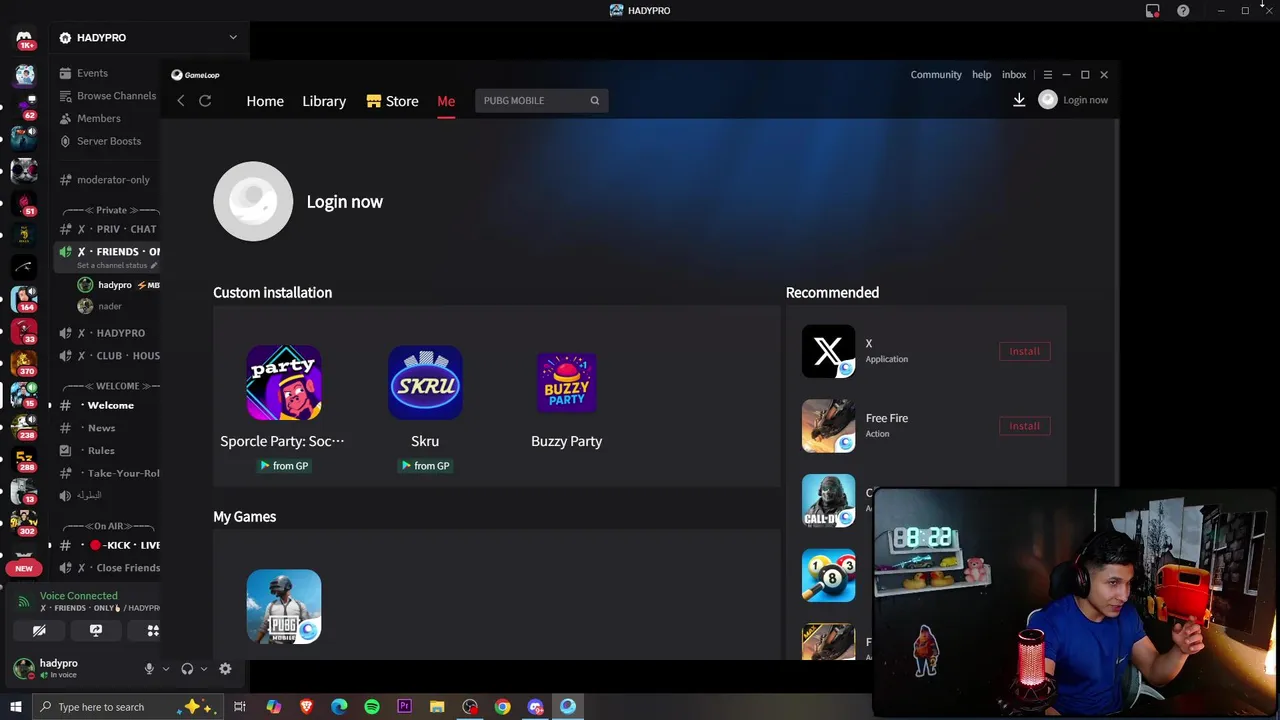Click Discord direct messages home icon
The image size is (1280, 720).
tap(24, 38)
